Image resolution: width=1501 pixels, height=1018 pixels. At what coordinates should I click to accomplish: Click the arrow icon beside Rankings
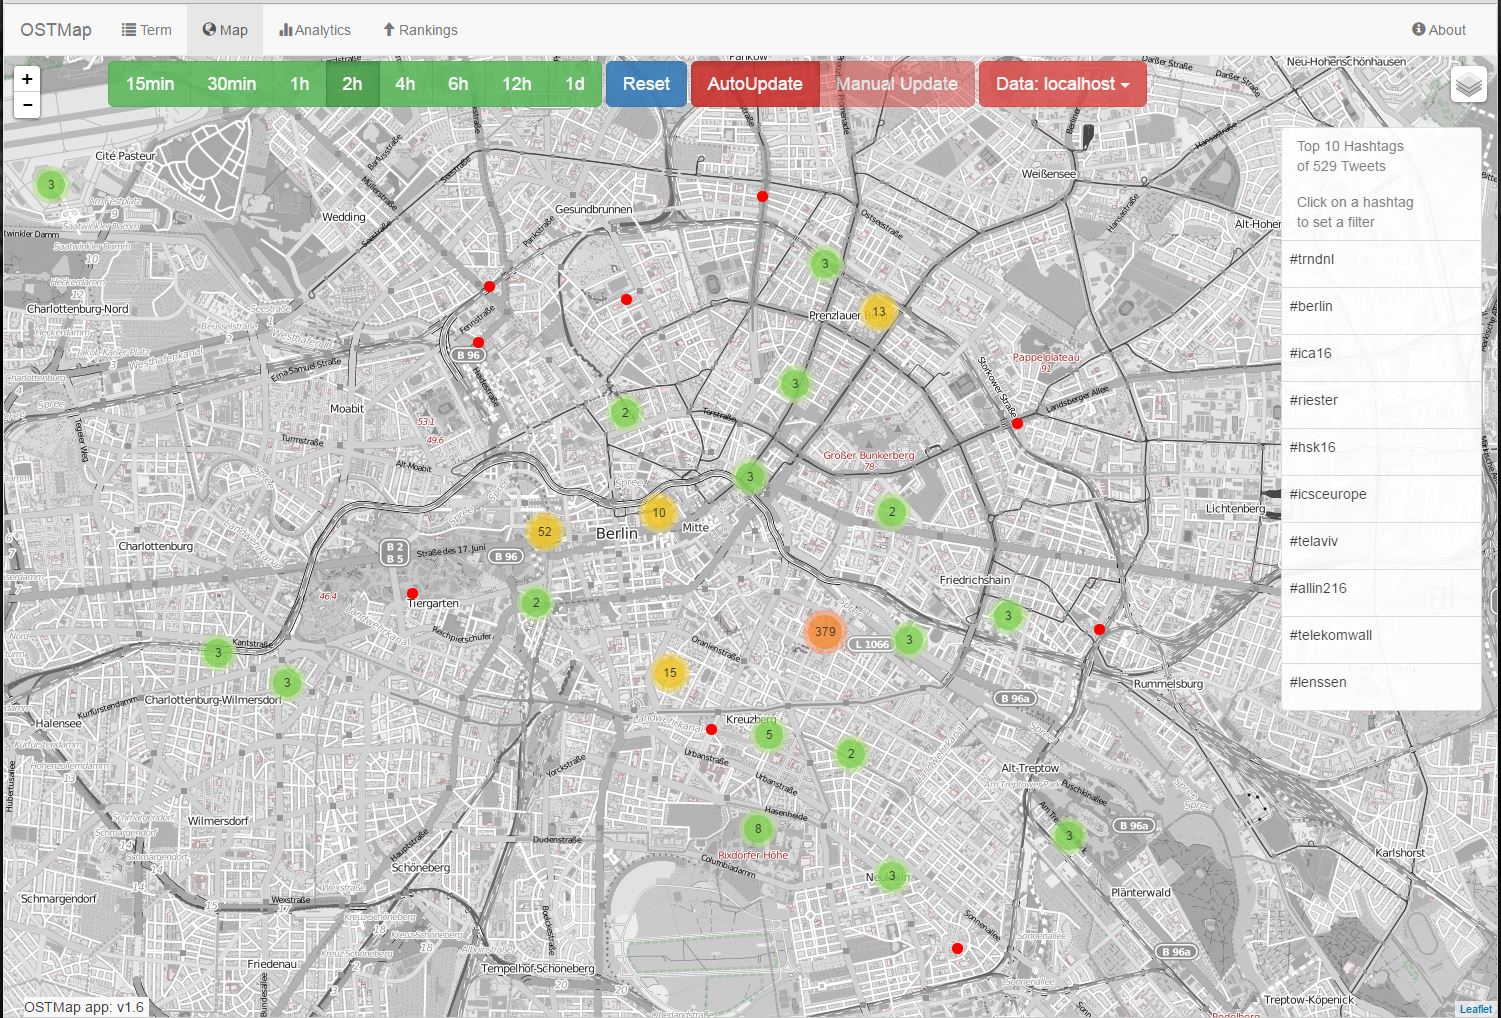pos(389,29)
